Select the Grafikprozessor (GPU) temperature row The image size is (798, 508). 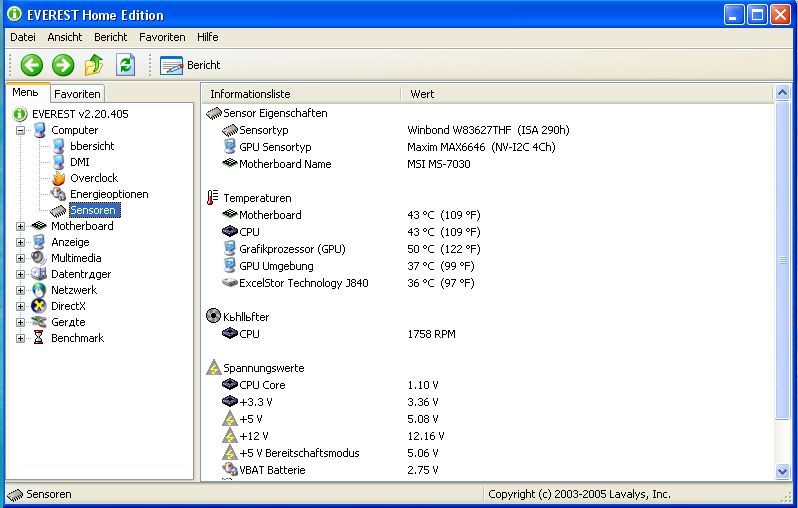(x=292, y=249)
